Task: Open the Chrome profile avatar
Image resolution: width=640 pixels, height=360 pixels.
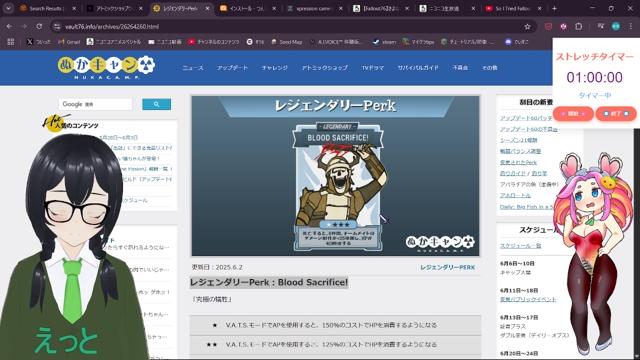Action: (616, 27)
